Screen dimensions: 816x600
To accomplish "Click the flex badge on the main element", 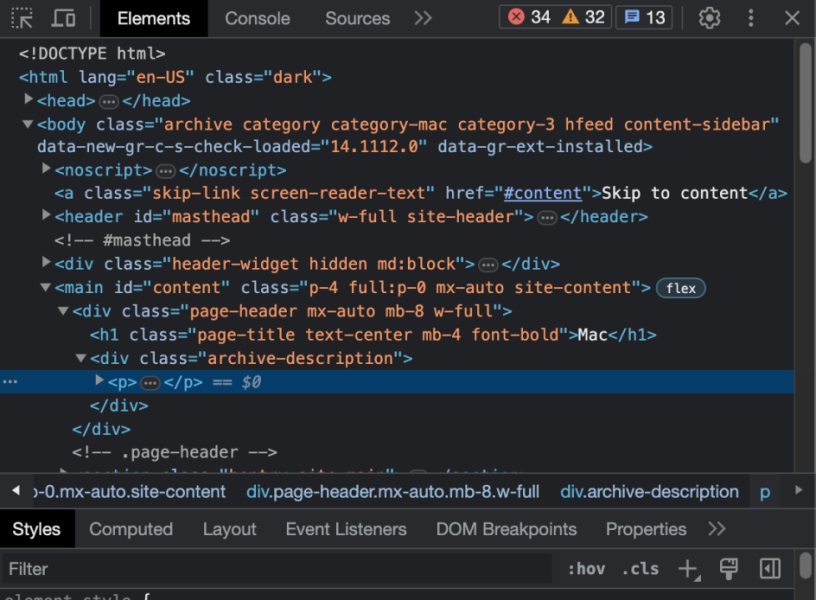I will 680,288.
